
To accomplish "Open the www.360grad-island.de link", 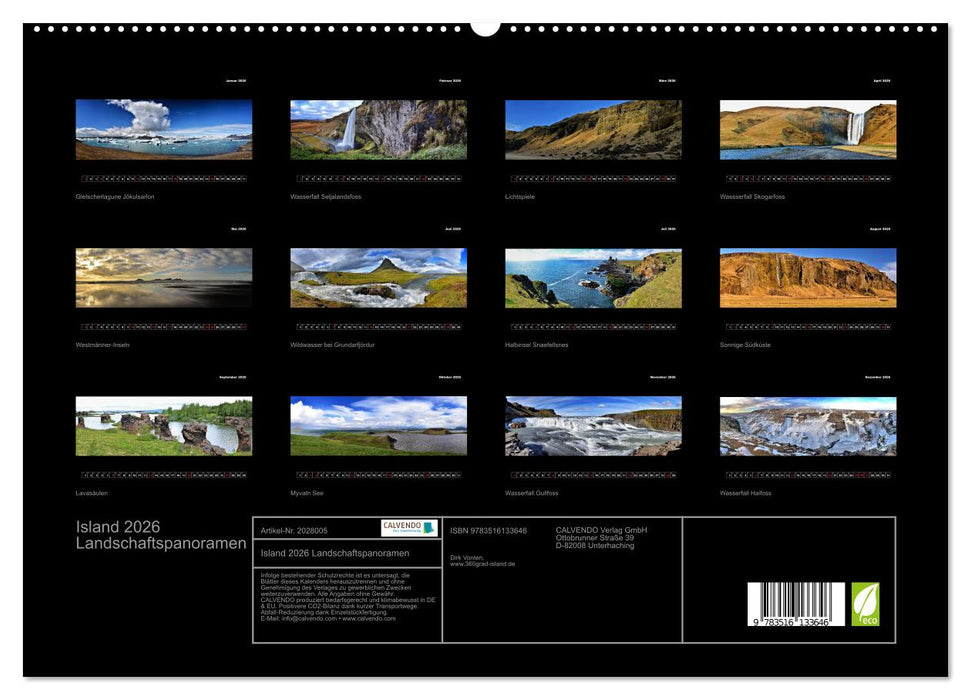I will [x=481, y=564].
